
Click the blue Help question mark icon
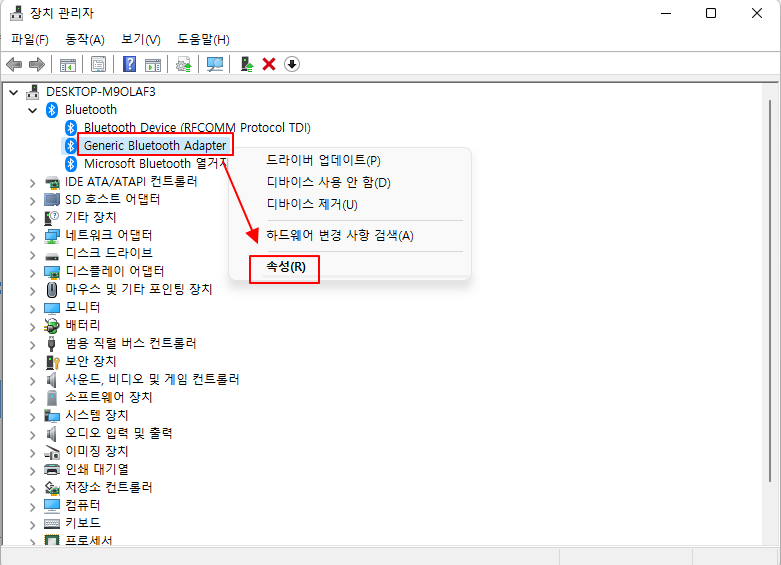(x=130, y=64)
